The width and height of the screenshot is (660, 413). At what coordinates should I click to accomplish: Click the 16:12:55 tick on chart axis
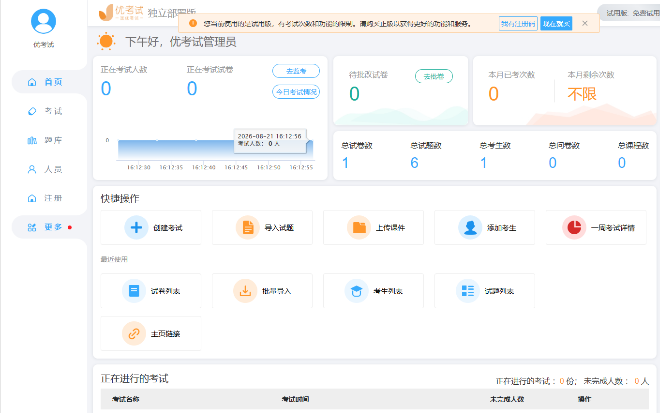pos(301,167)
